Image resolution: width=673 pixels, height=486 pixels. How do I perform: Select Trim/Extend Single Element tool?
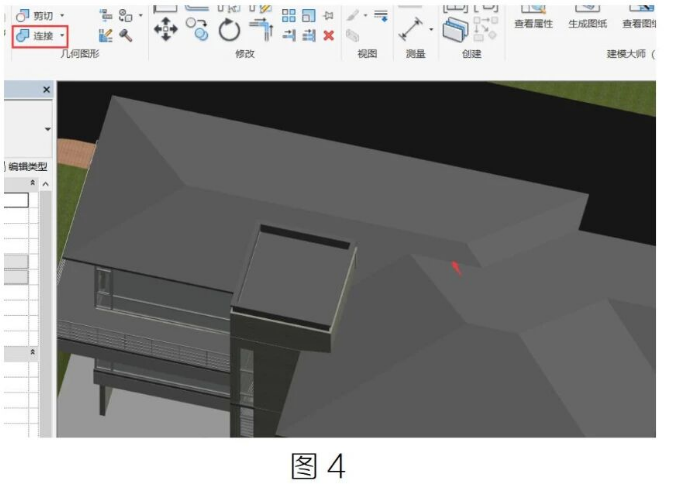289,35
